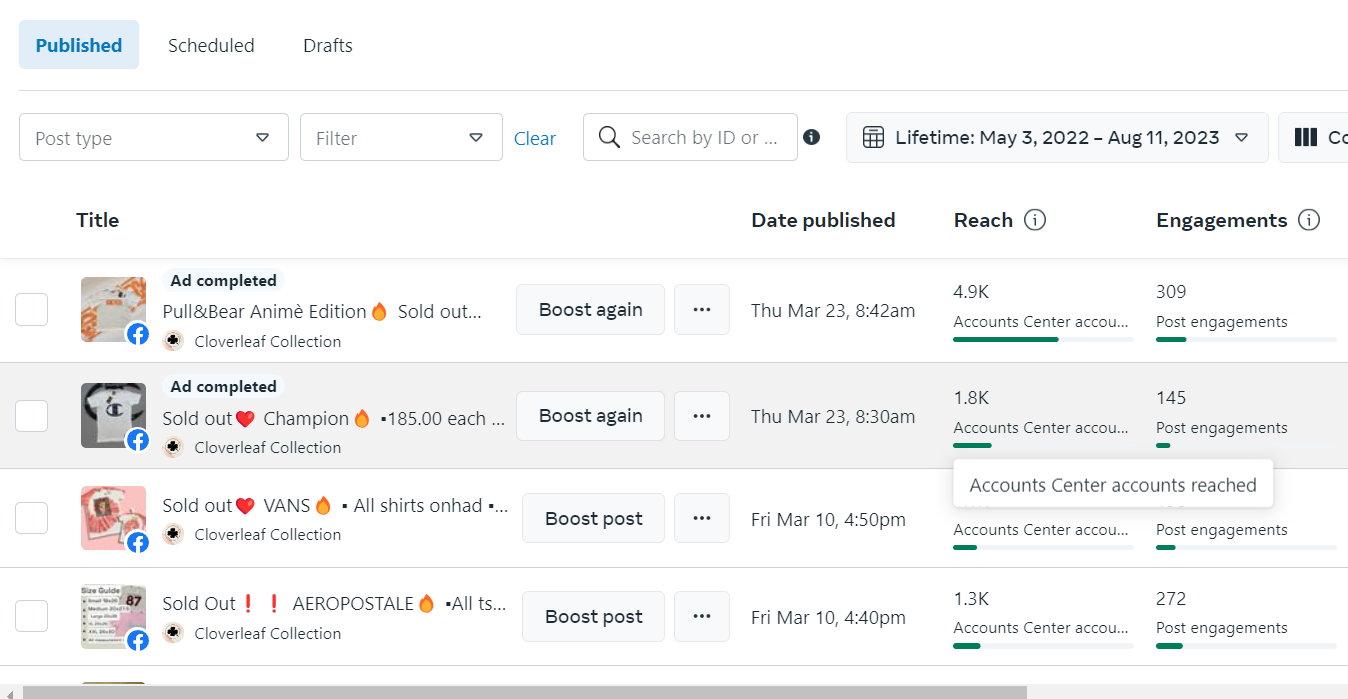Click the Search by ID field

point(702,137)
